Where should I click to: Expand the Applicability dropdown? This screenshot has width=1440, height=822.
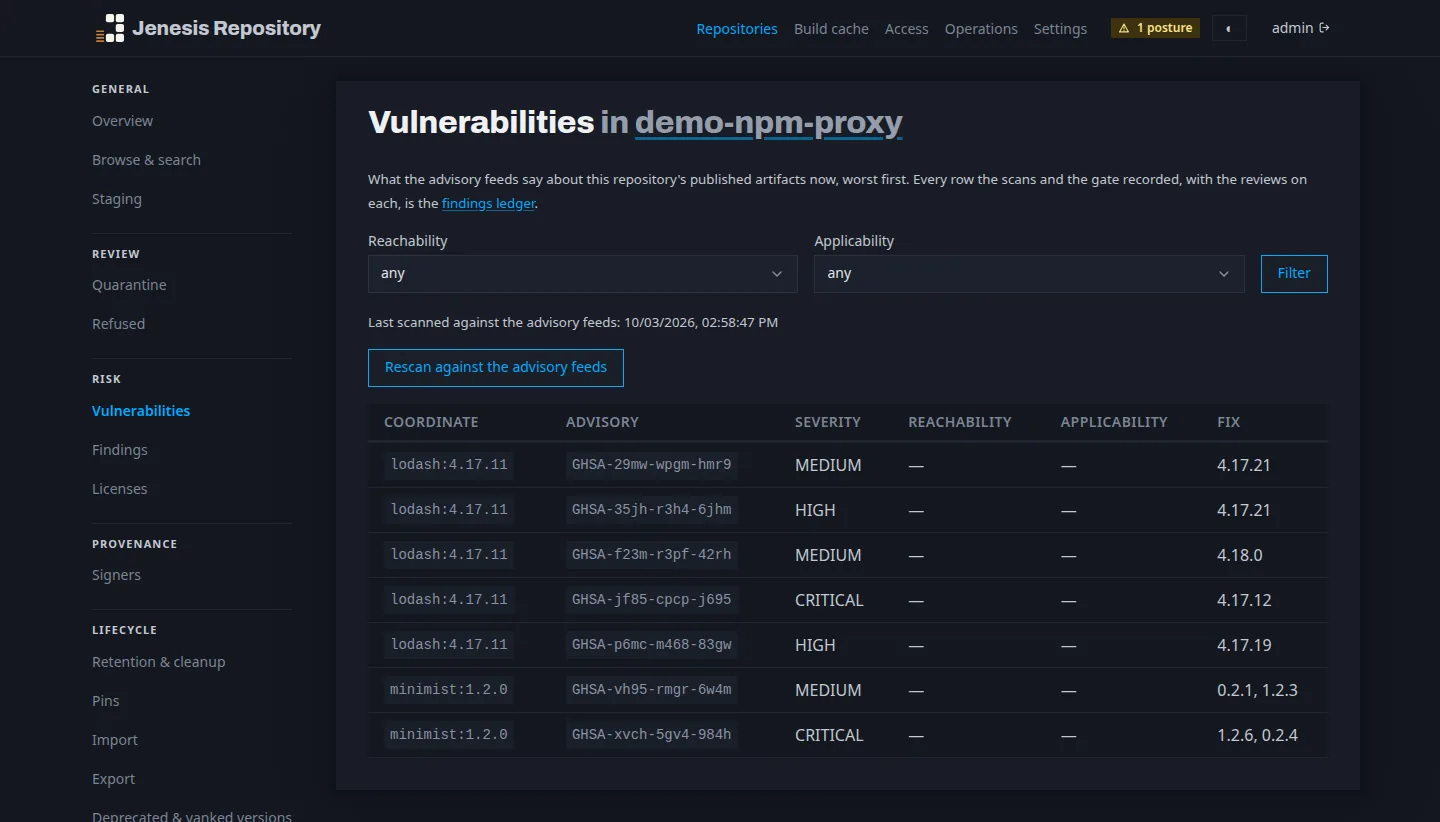coord(1029,274)
